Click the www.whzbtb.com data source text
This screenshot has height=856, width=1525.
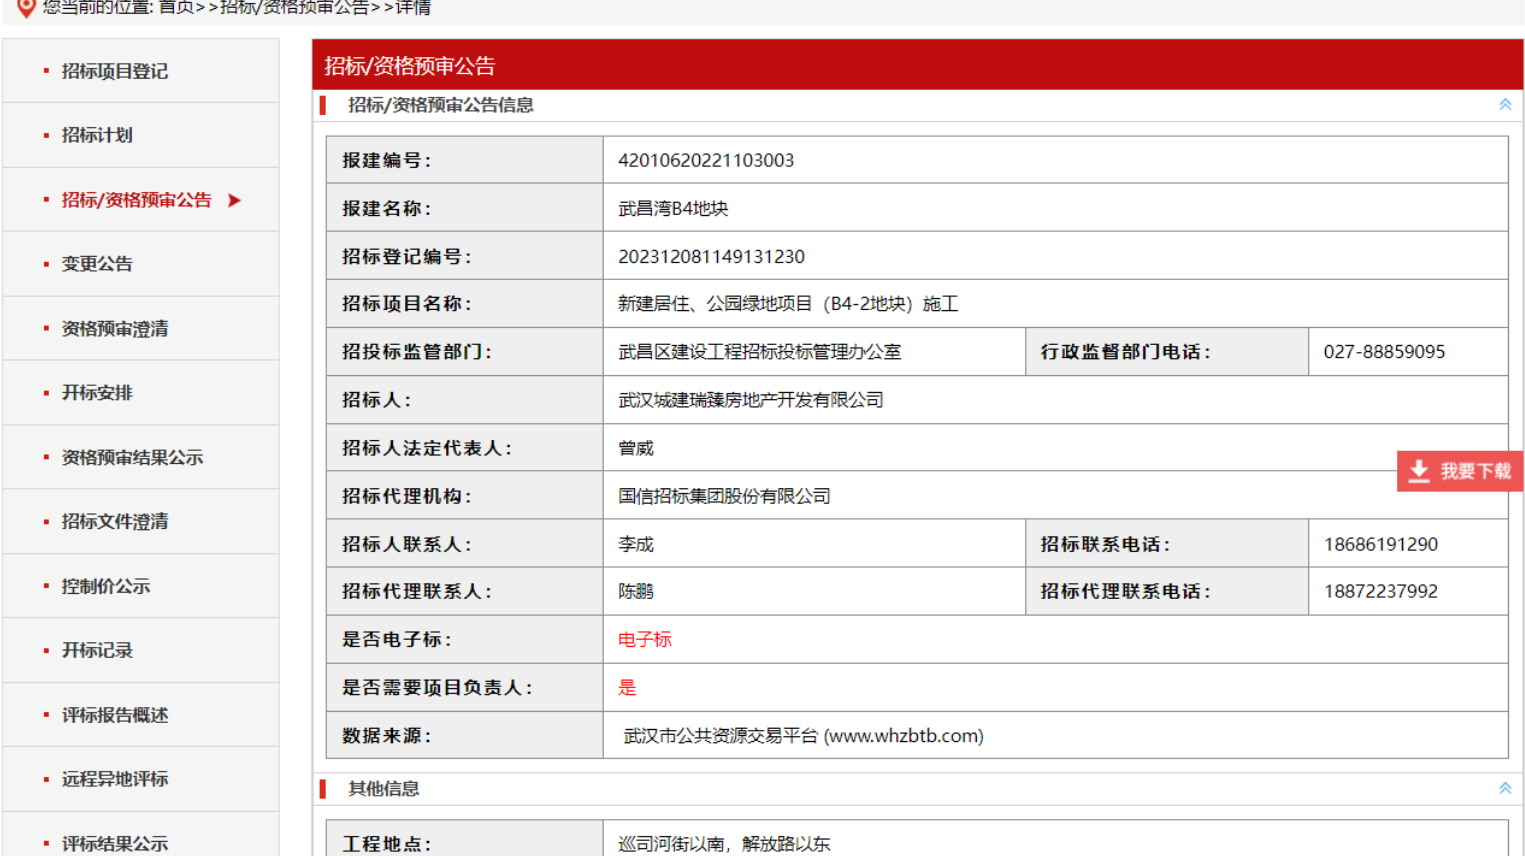(905, 736)
